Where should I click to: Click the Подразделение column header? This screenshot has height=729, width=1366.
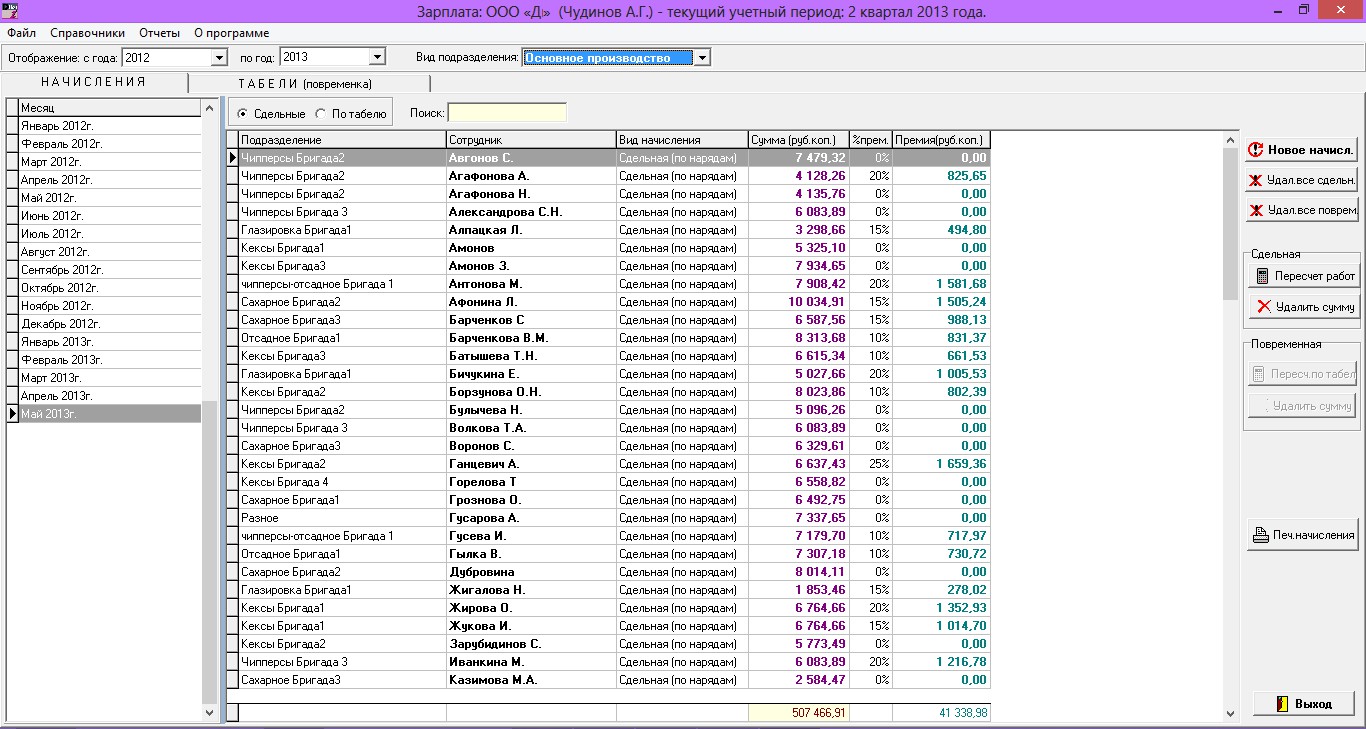[x=342, y=140]
